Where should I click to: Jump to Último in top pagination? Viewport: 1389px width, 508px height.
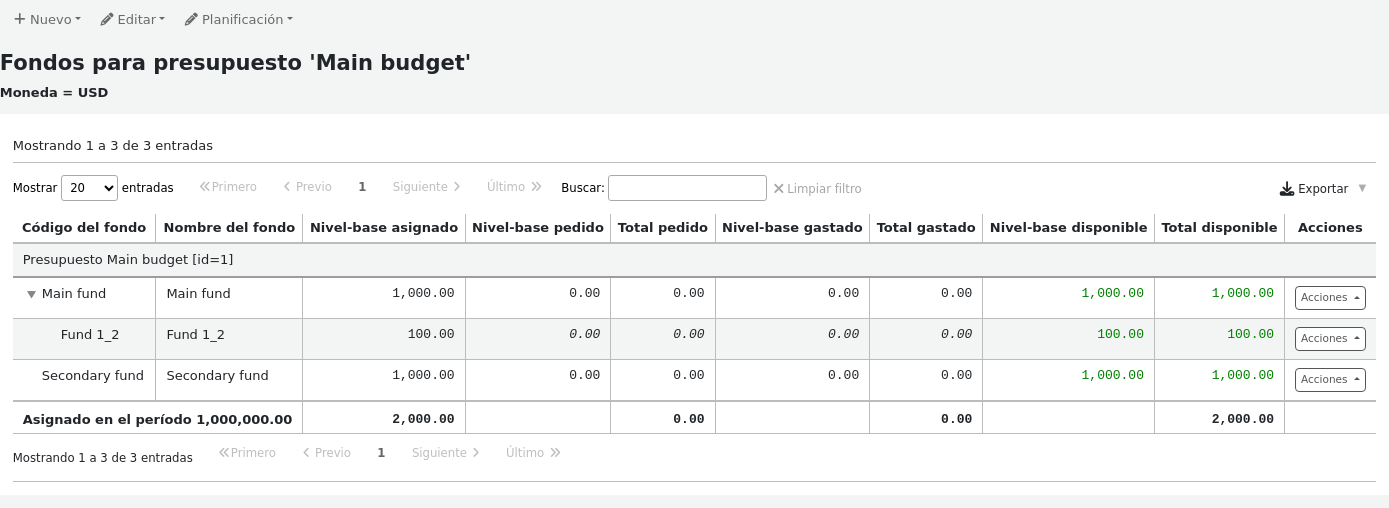click(514, 187)
